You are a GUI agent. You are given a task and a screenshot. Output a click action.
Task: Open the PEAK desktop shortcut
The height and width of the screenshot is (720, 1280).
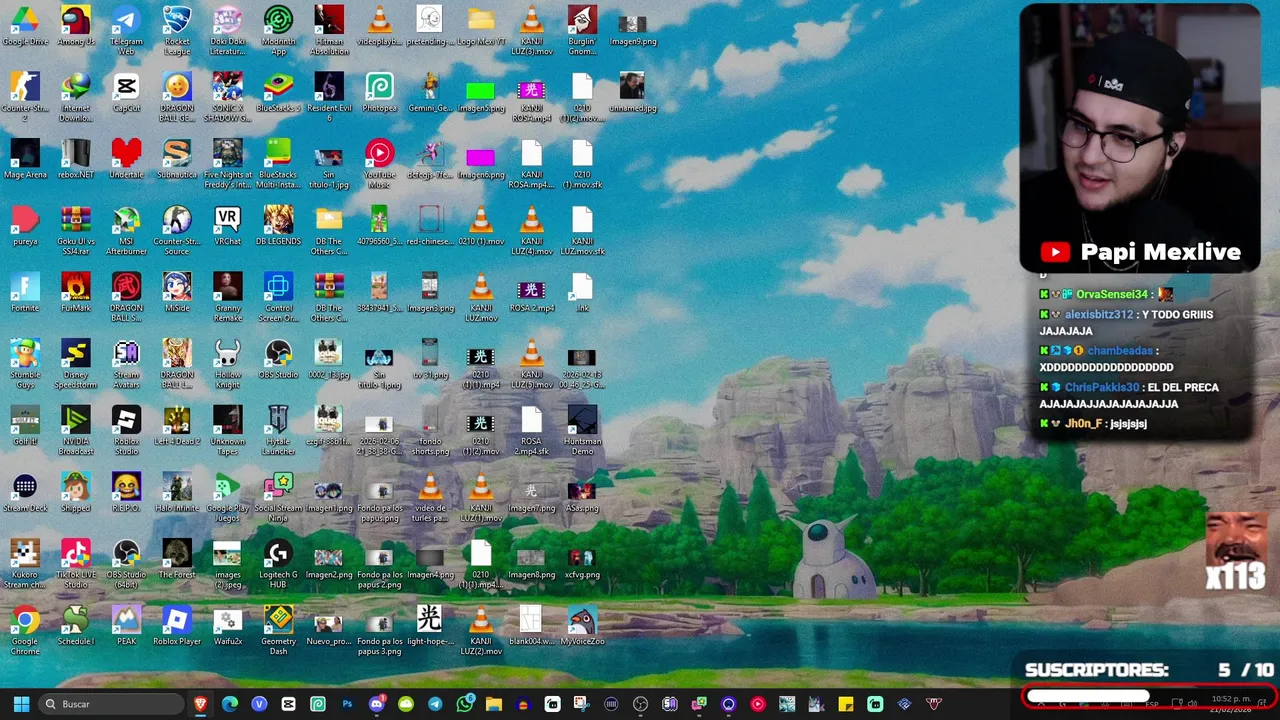click(126, 627)
